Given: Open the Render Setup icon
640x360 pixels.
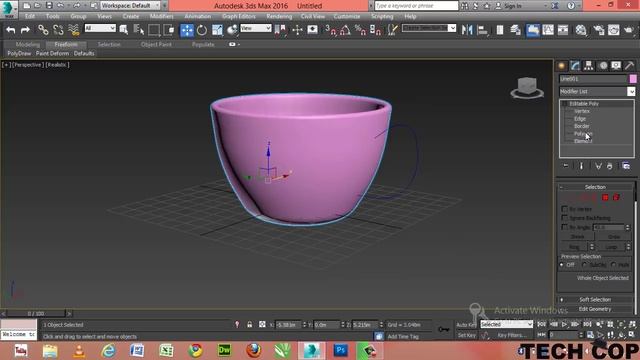Looking at the screenshot, I should tap(599, 30).
